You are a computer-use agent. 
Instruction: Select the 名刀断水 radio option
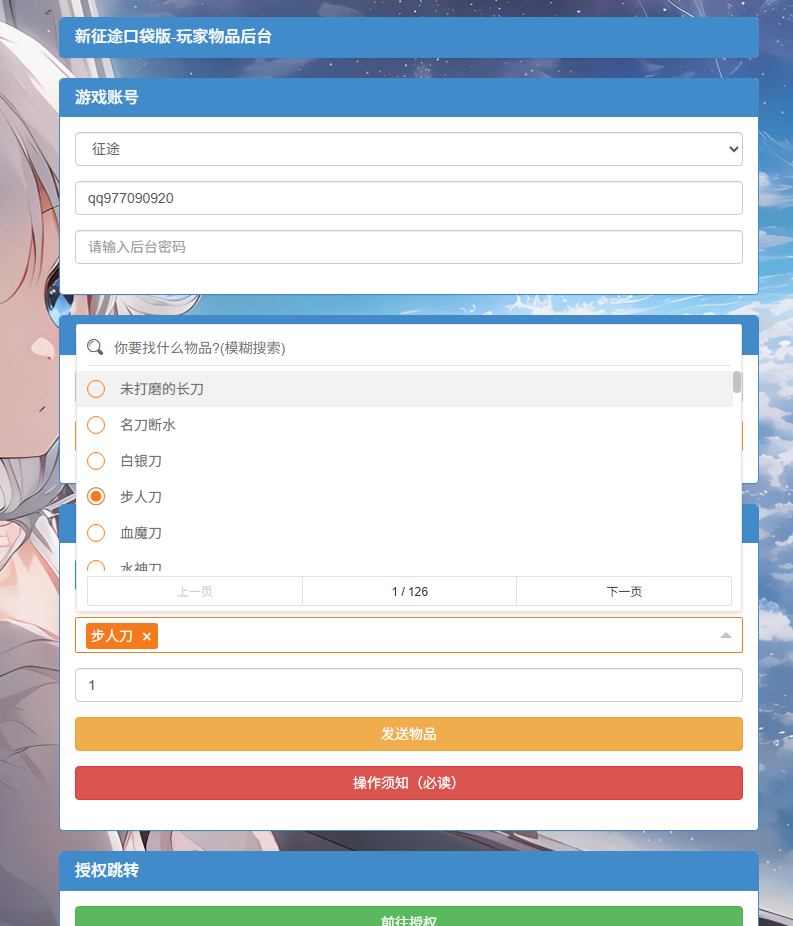click(96, 425)
